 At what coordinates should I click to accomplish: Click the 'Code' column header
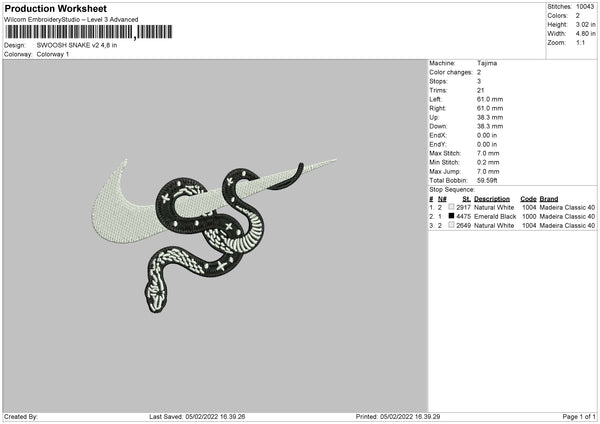pos(528,199)
